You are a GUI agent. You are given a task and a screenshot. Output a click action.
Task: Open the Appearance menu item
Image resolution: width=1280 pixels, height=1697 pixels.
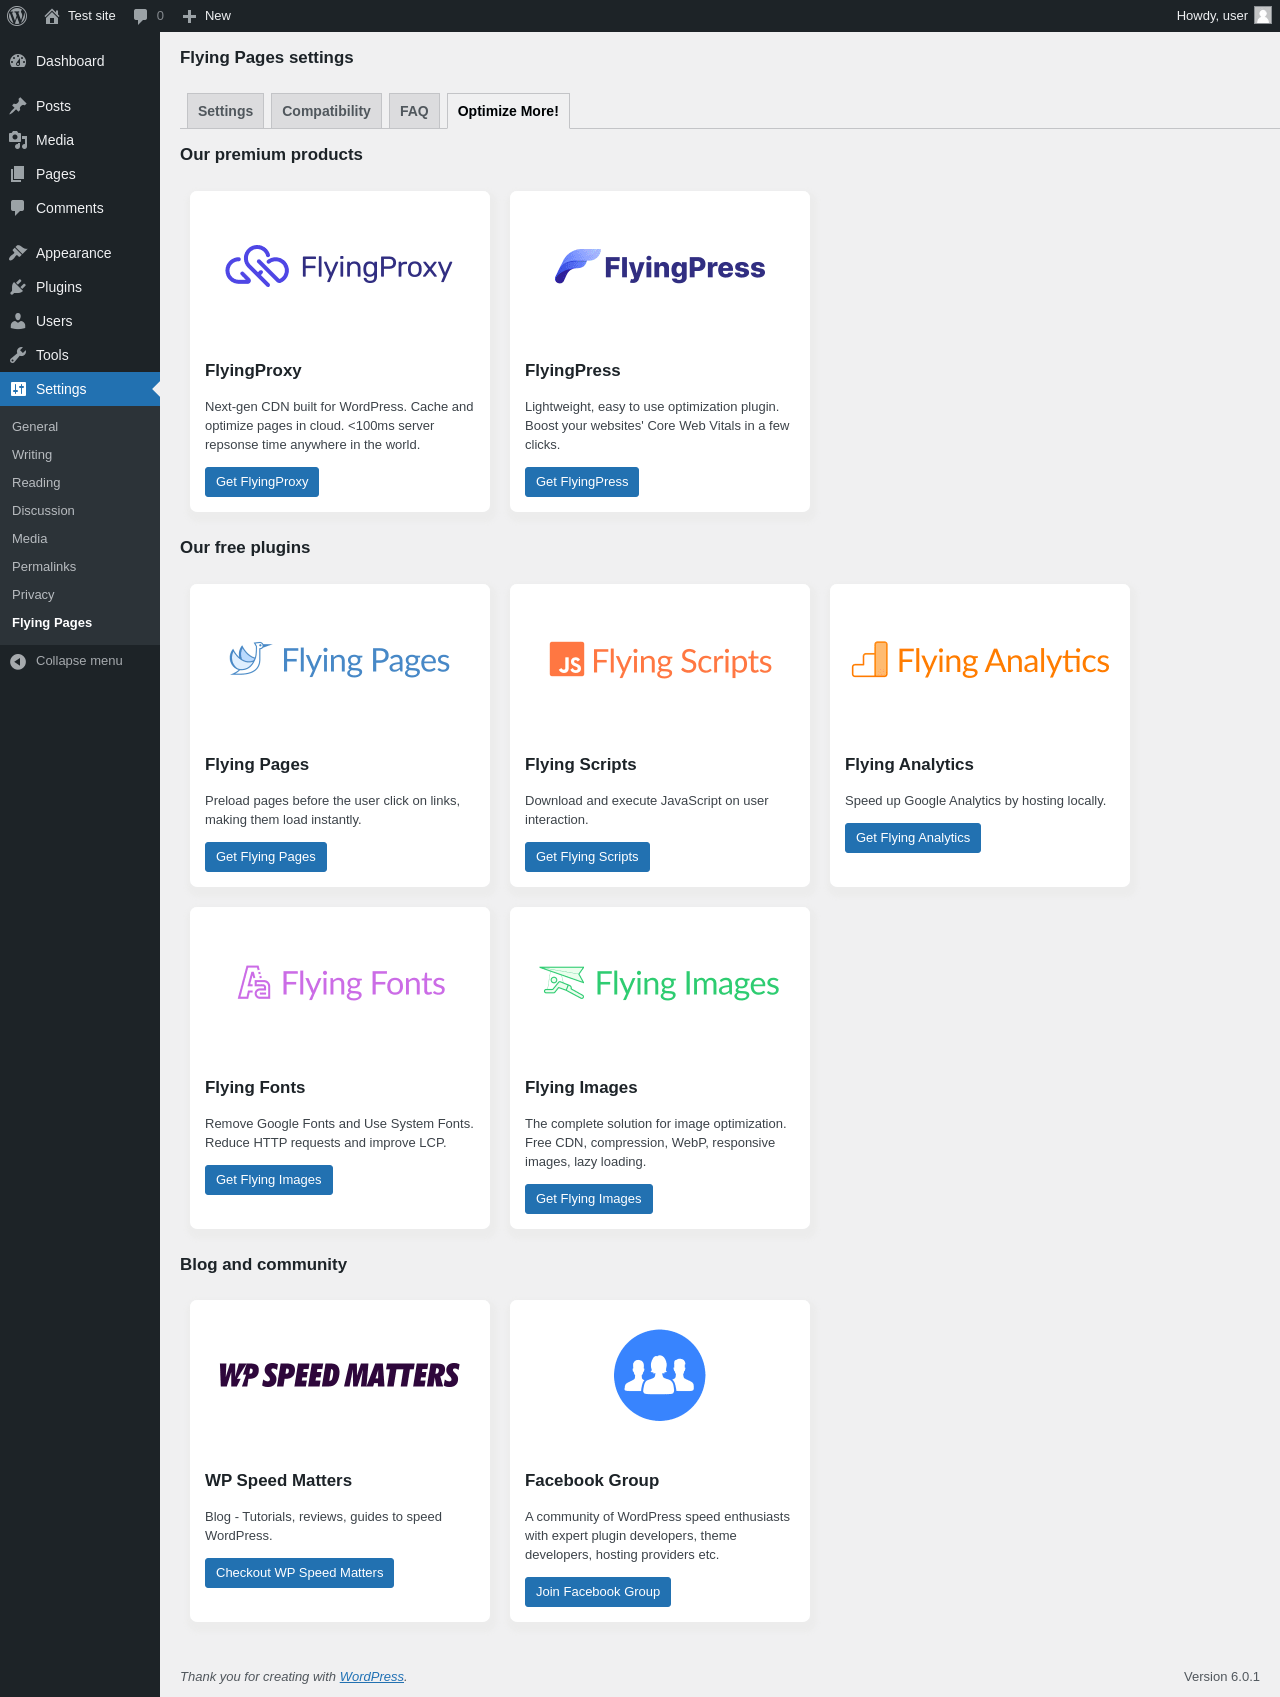coord(80,253)
